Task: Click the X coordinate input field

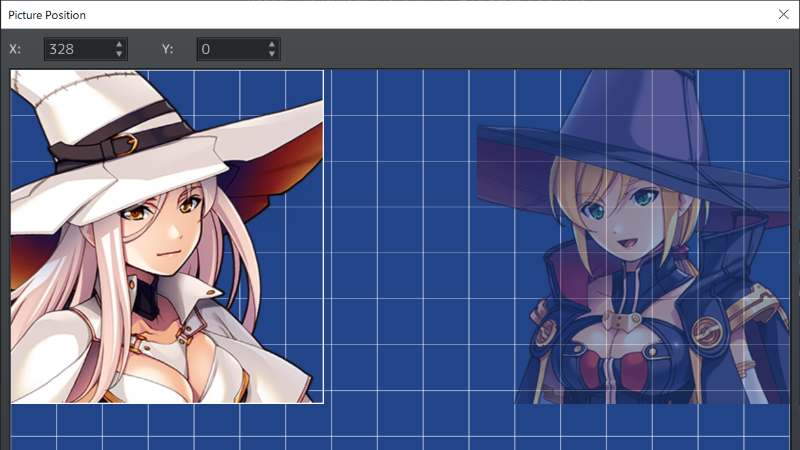Action: [x=78, y=49]
